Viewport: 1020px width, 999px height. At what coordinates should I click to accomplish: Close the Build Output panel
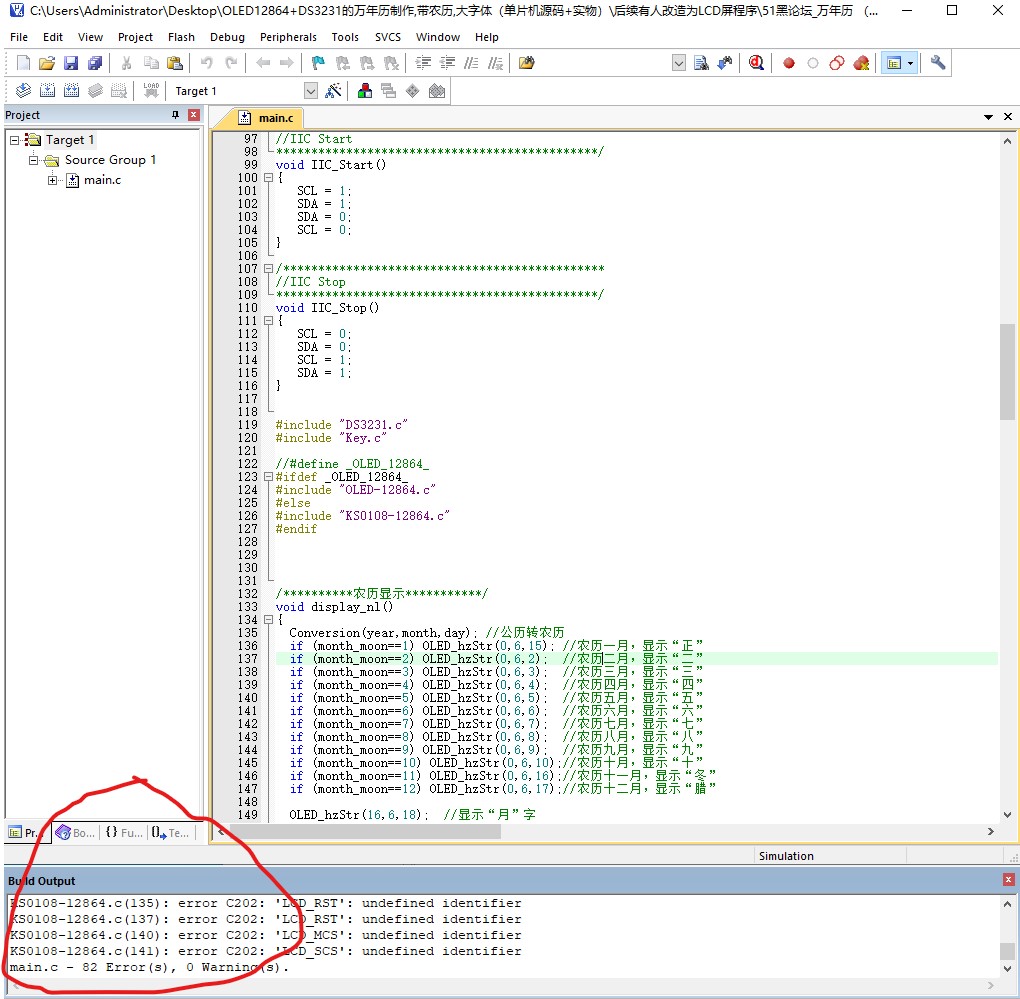[1008, 879]
